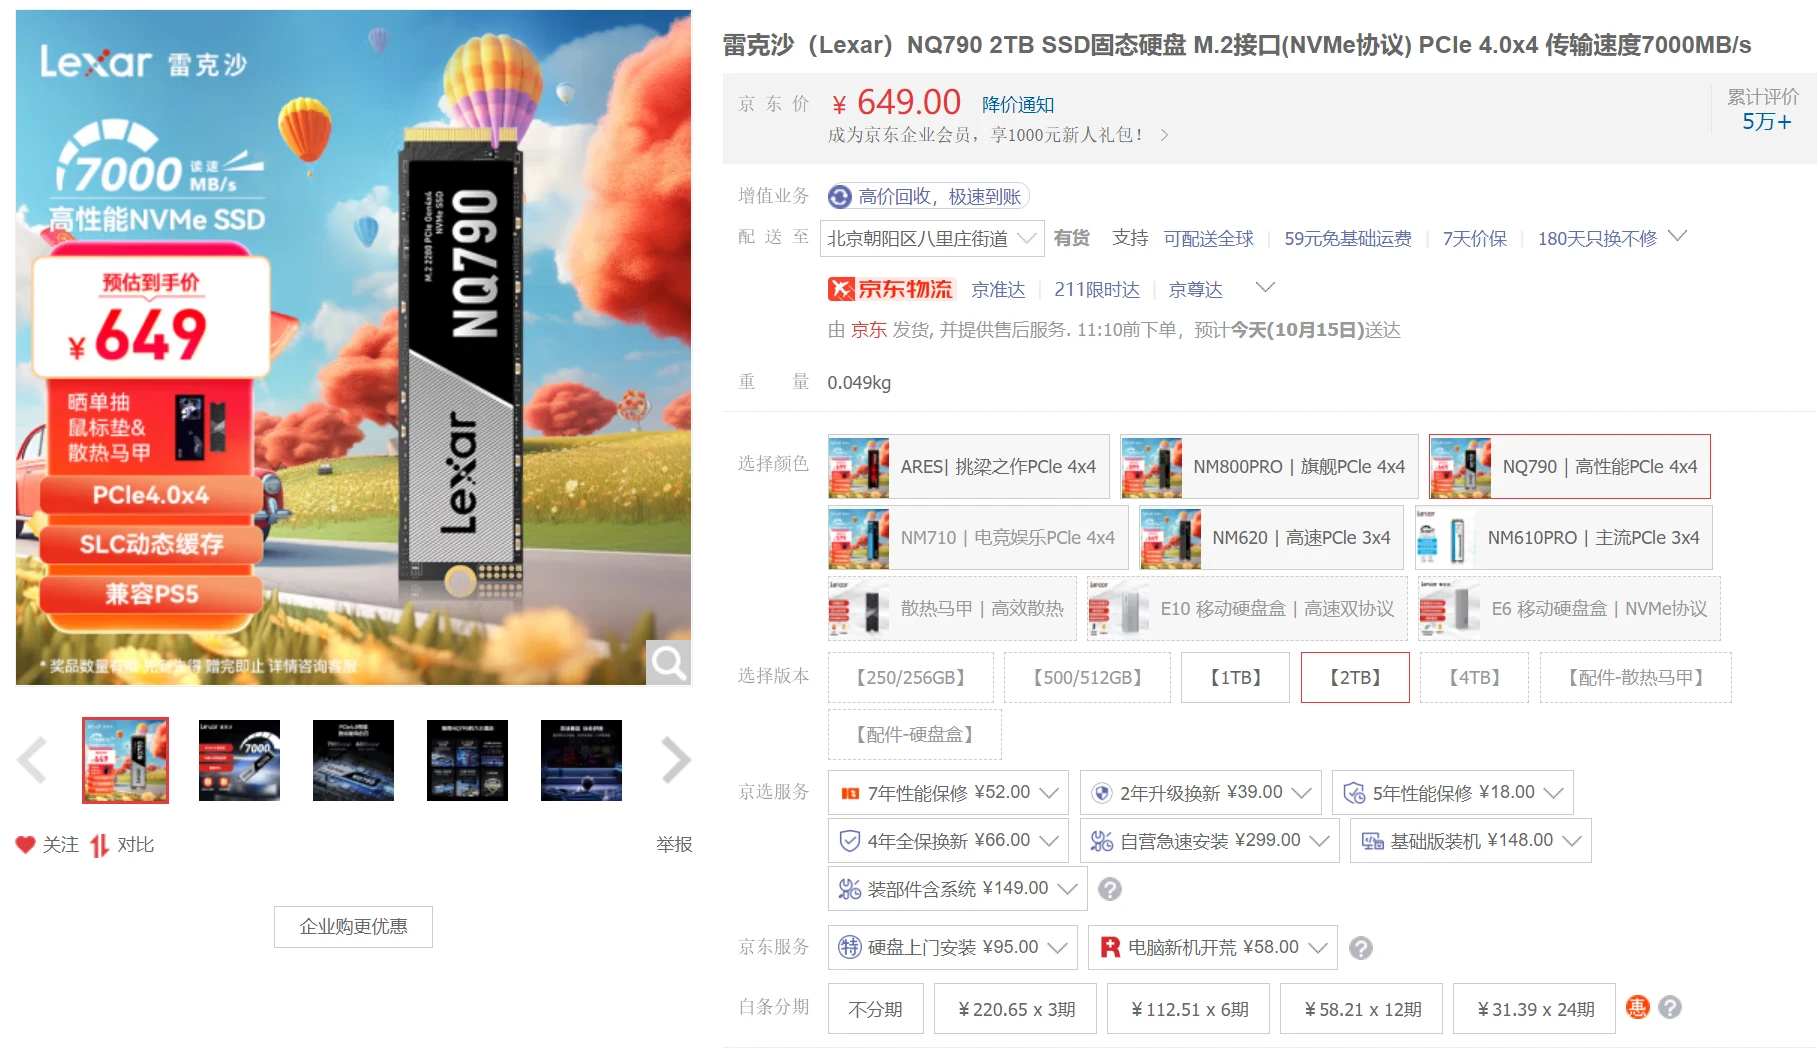Show next product thumbnails with right arrow

pyautogui.click(x=676, y=760)
